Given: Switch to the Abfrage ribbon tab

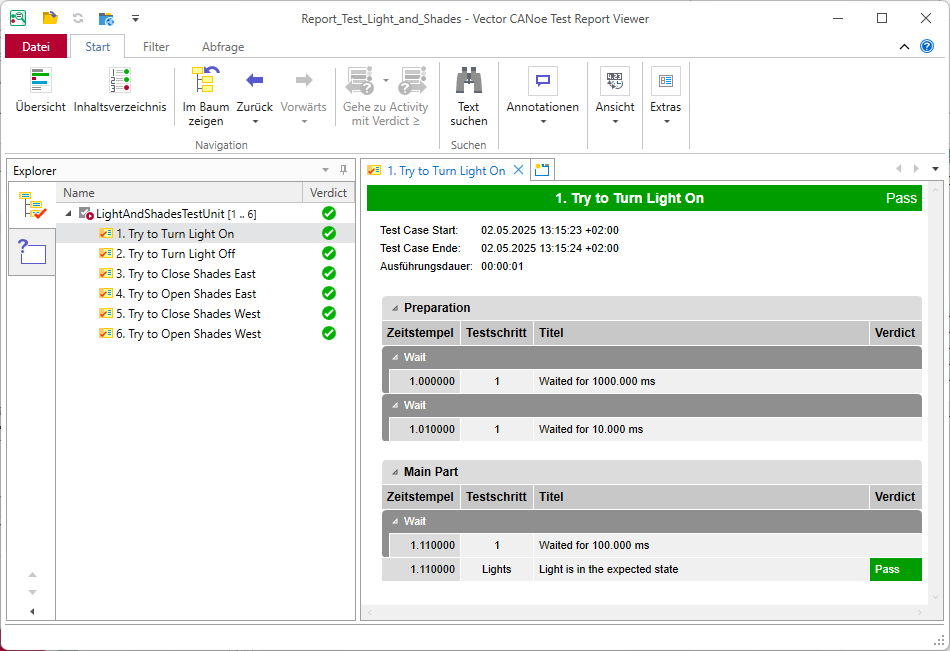Looking at the screenshot, I should pos(223,47).
